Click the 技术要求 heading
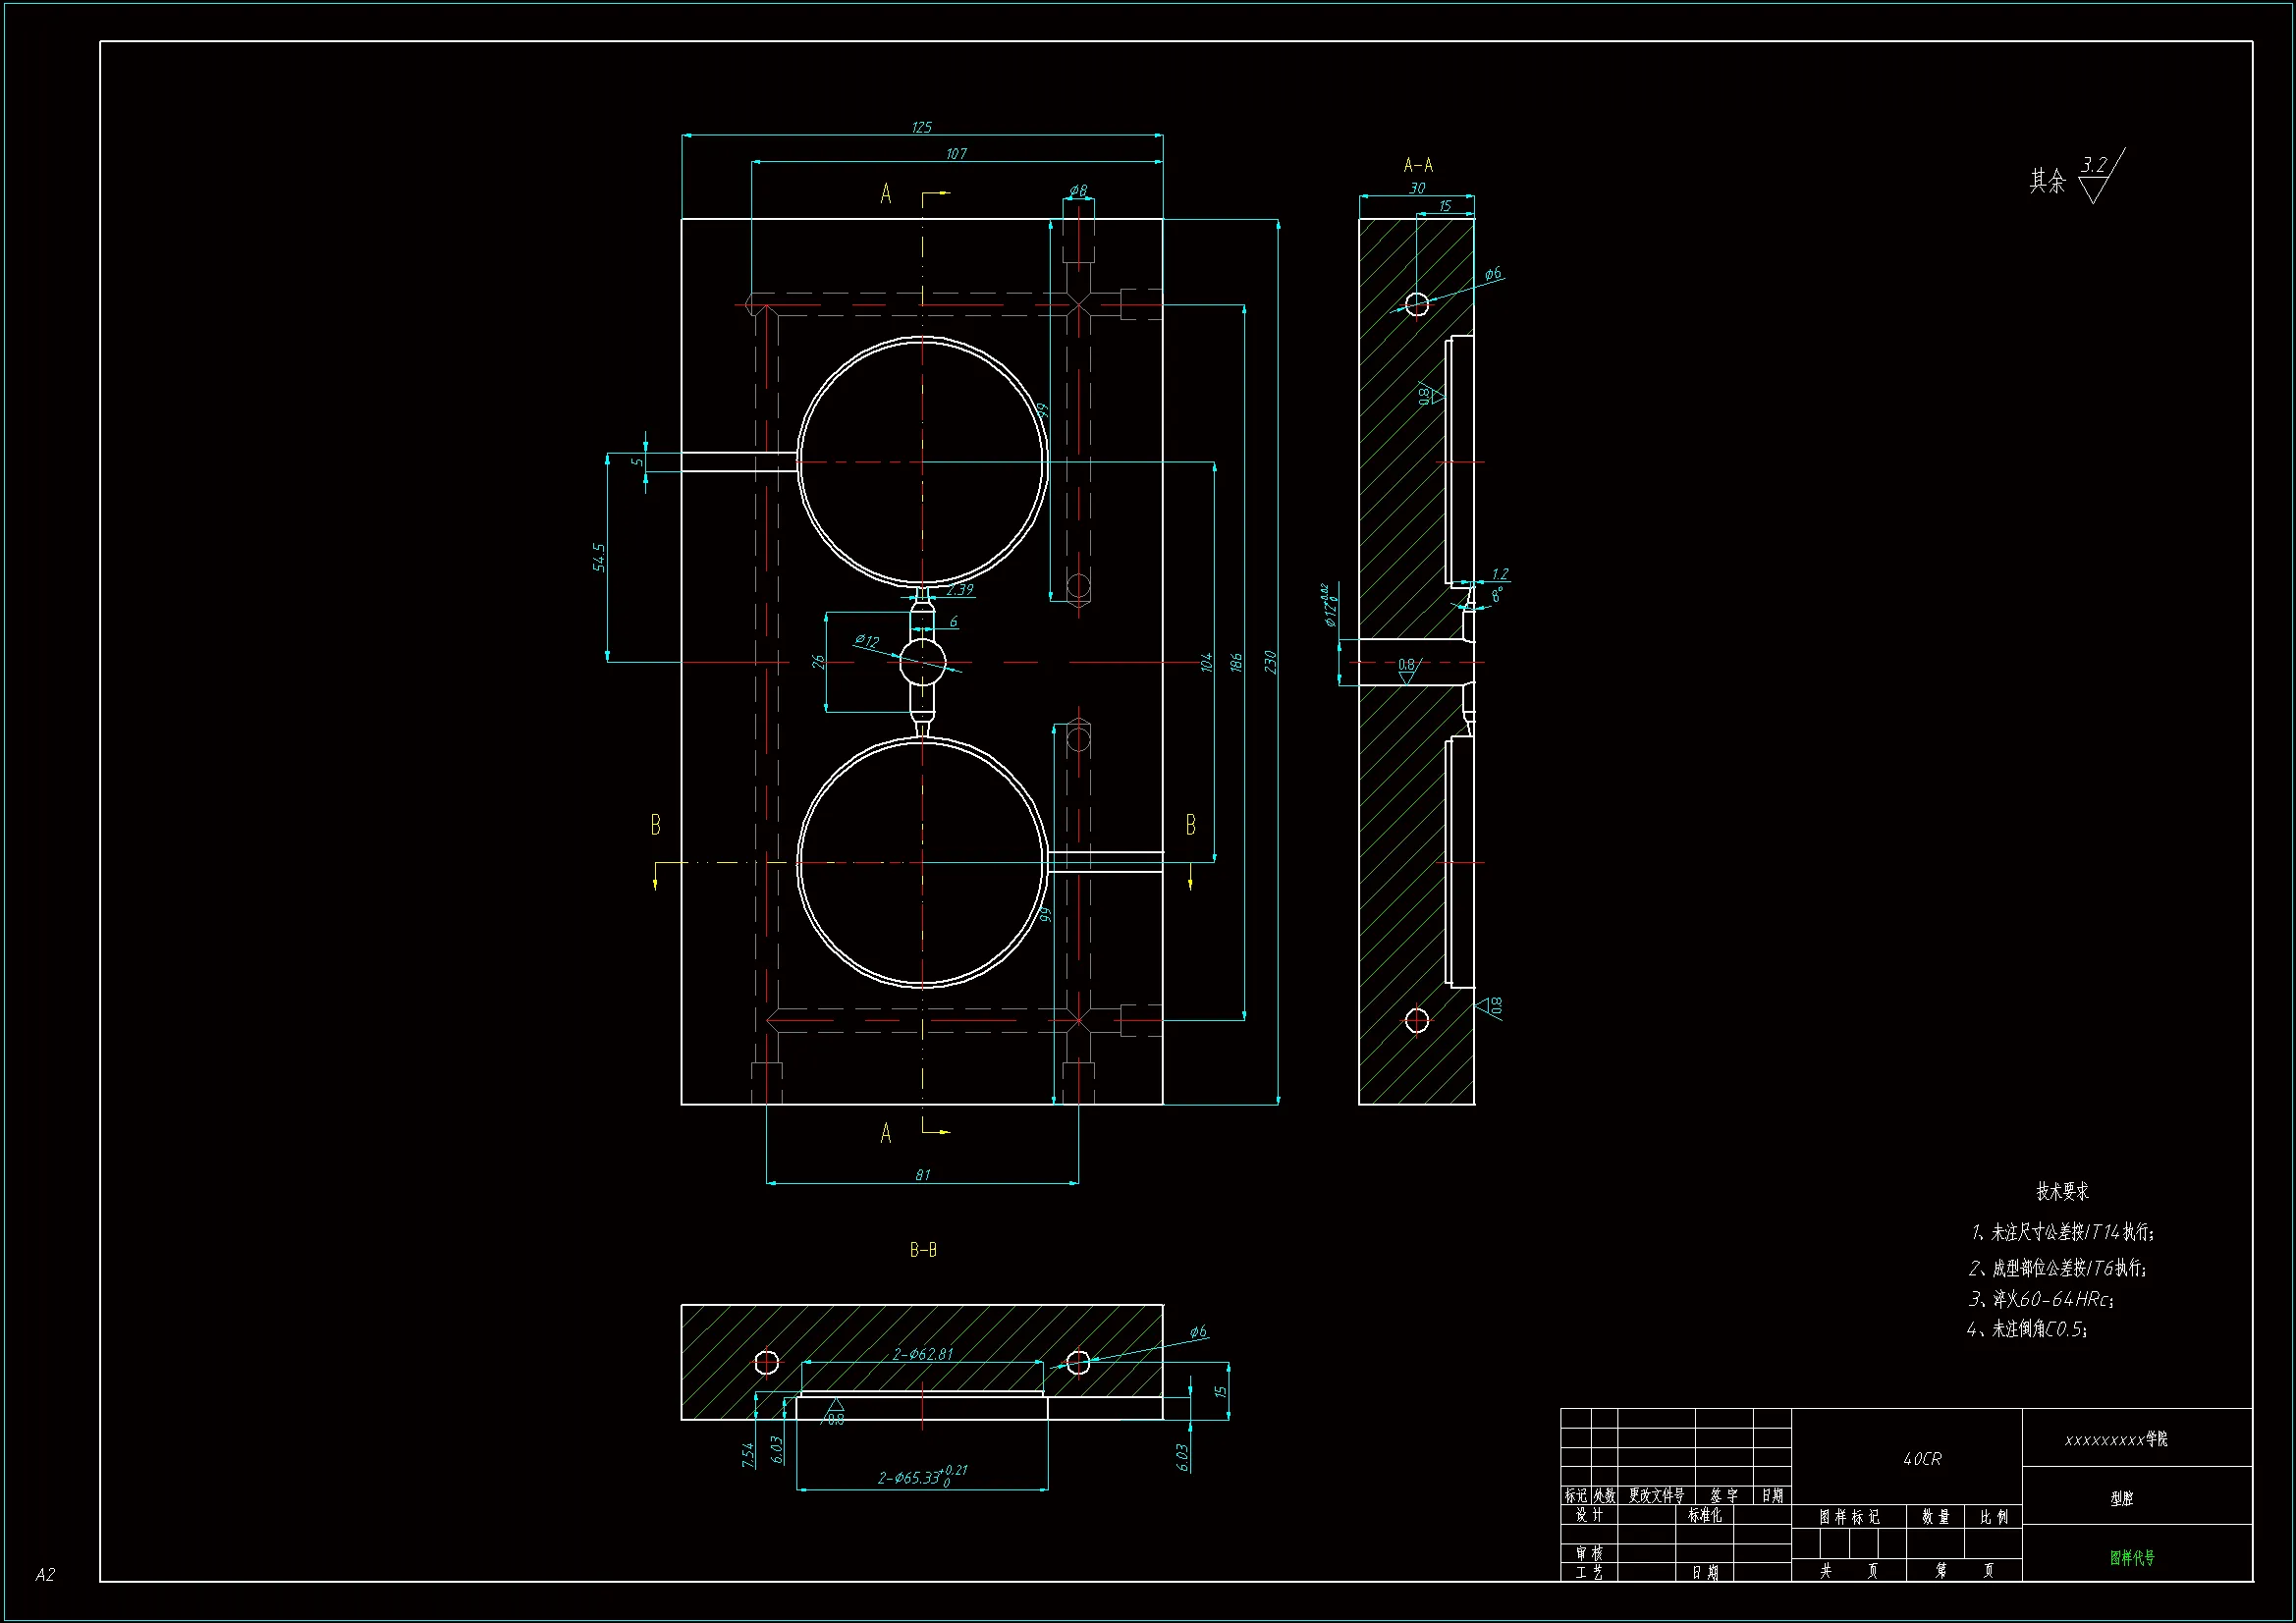Image resolution: width=2296 pixels, height=1623 pixels. [2062, 1191]
